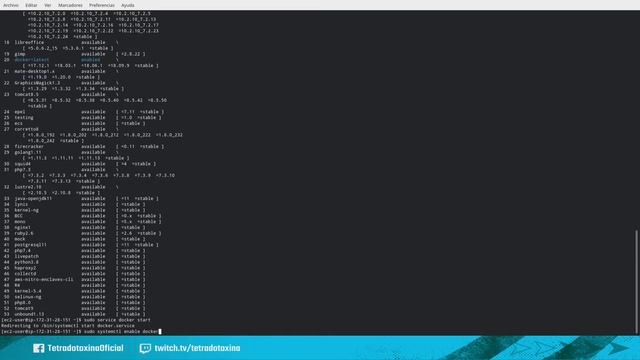Click the java-openjdk11 package name
This screenshot has width=640, height=360.
pos(33,198)
